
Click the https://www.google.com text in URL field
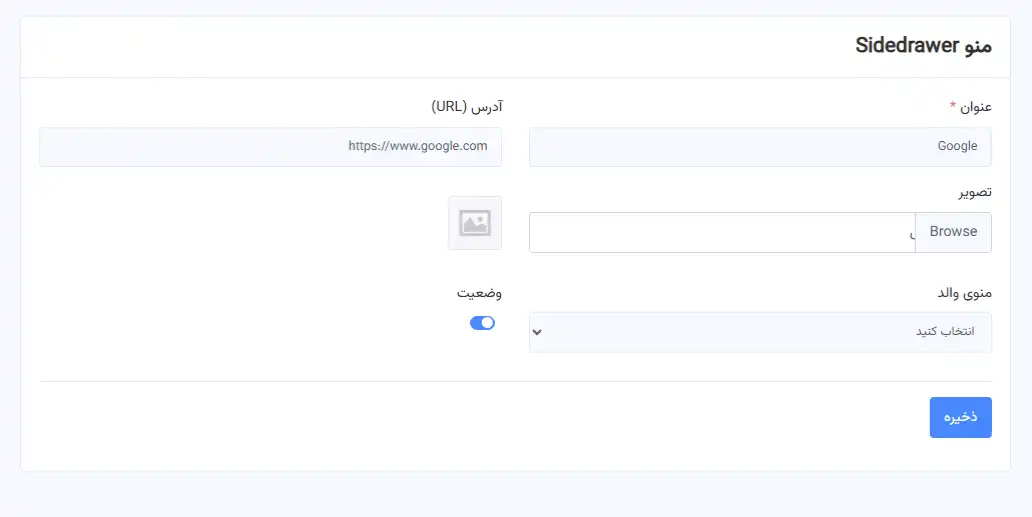pyautogui.click(x=417, y=146)
